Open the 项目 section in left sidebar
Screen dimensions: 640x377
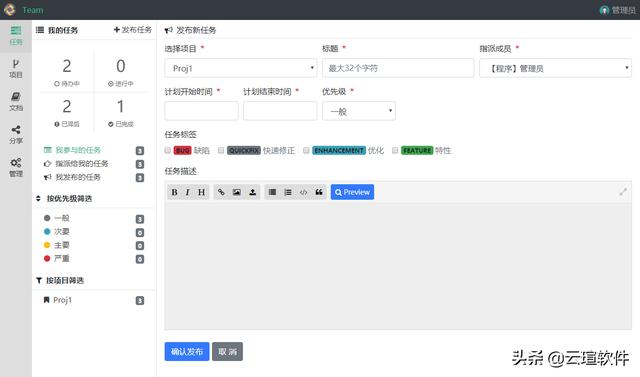tap(16, 69)
